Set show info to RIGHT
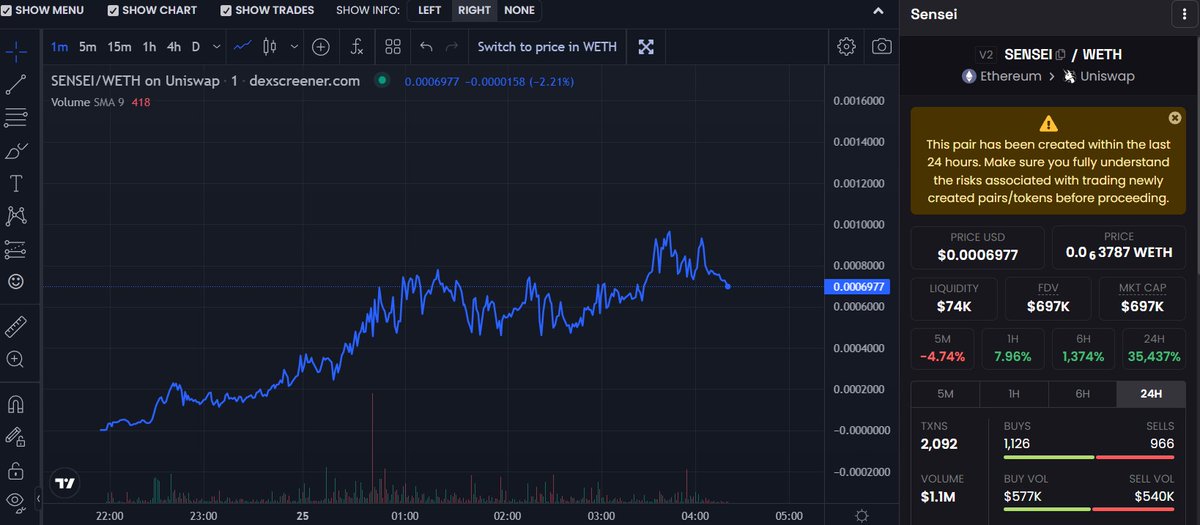 pyautogui.click(x=474, y=10)
